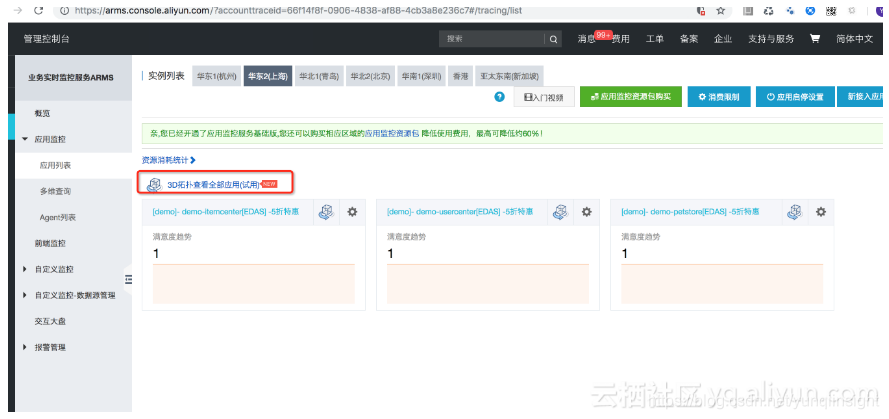Select 应用列表 in sidebar
Viewport: 889px width, 419px height.
click(55, 166)
